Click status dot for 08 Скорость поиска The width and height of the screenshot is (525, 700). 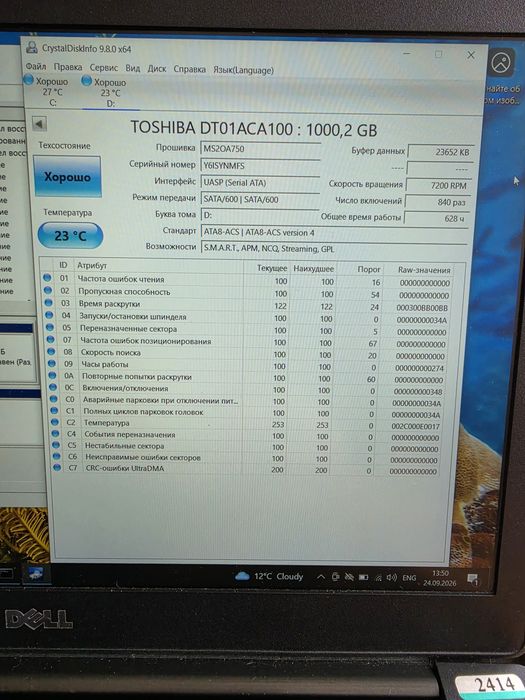(x=51, y=351)
